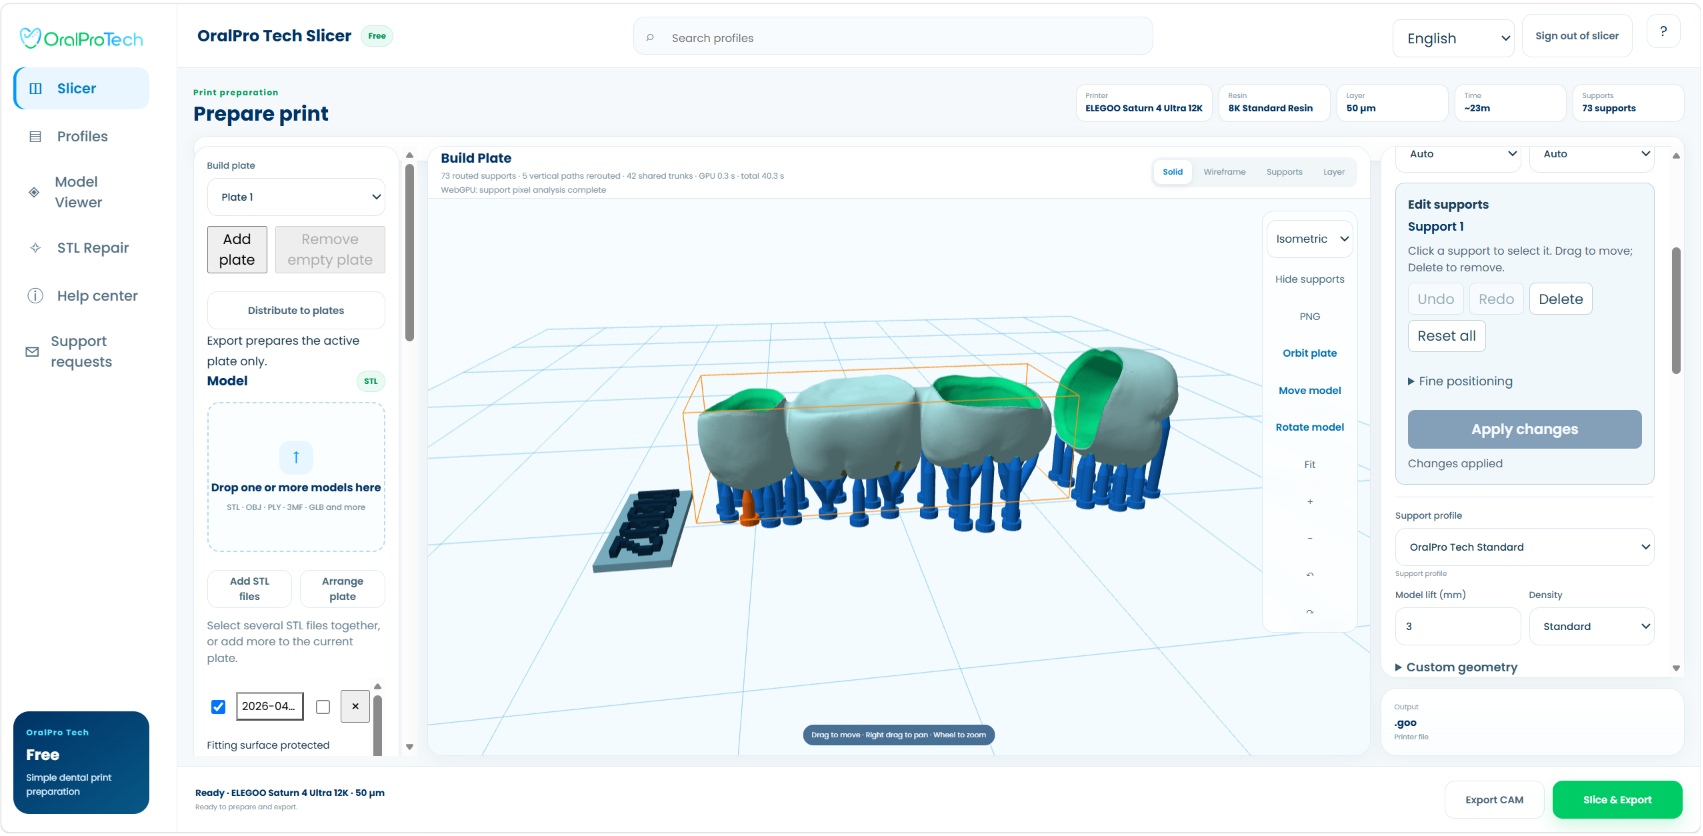Open the Slicer section in sidebar

[82, 88]
